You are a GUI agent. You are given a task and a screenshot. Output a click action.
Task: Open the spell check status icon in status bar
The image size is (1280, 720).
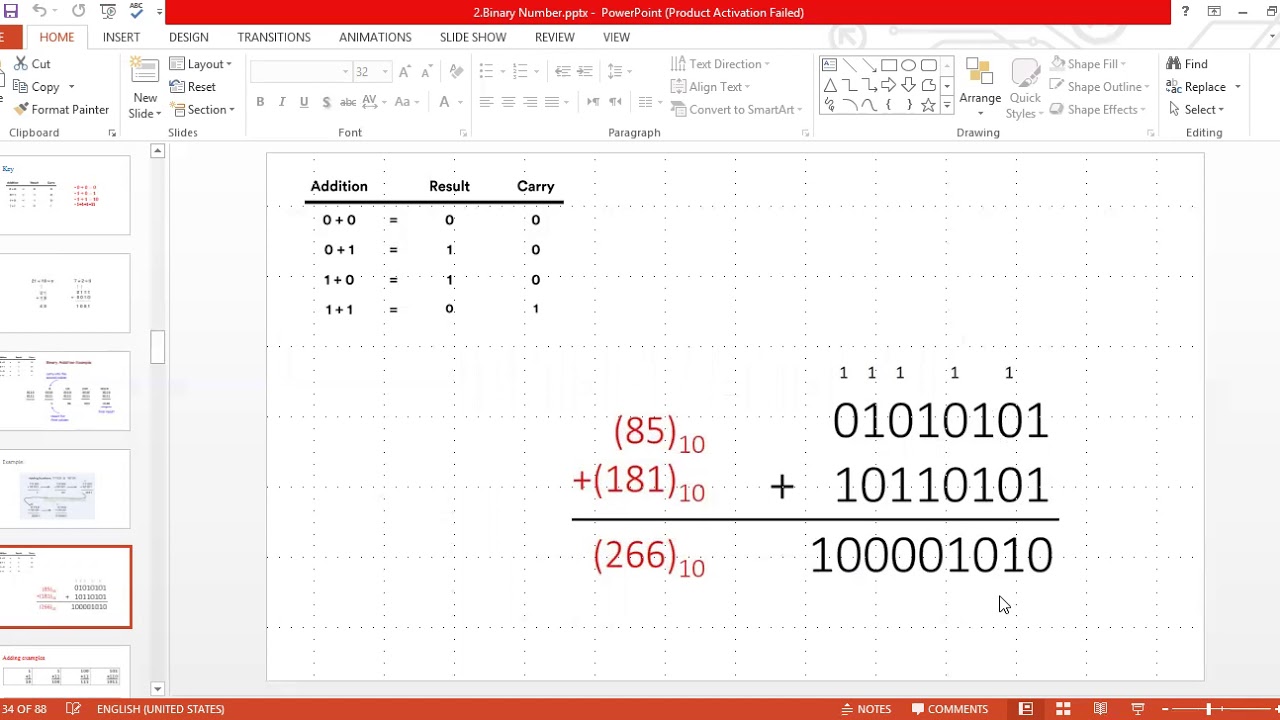click(x=73, y=709)
